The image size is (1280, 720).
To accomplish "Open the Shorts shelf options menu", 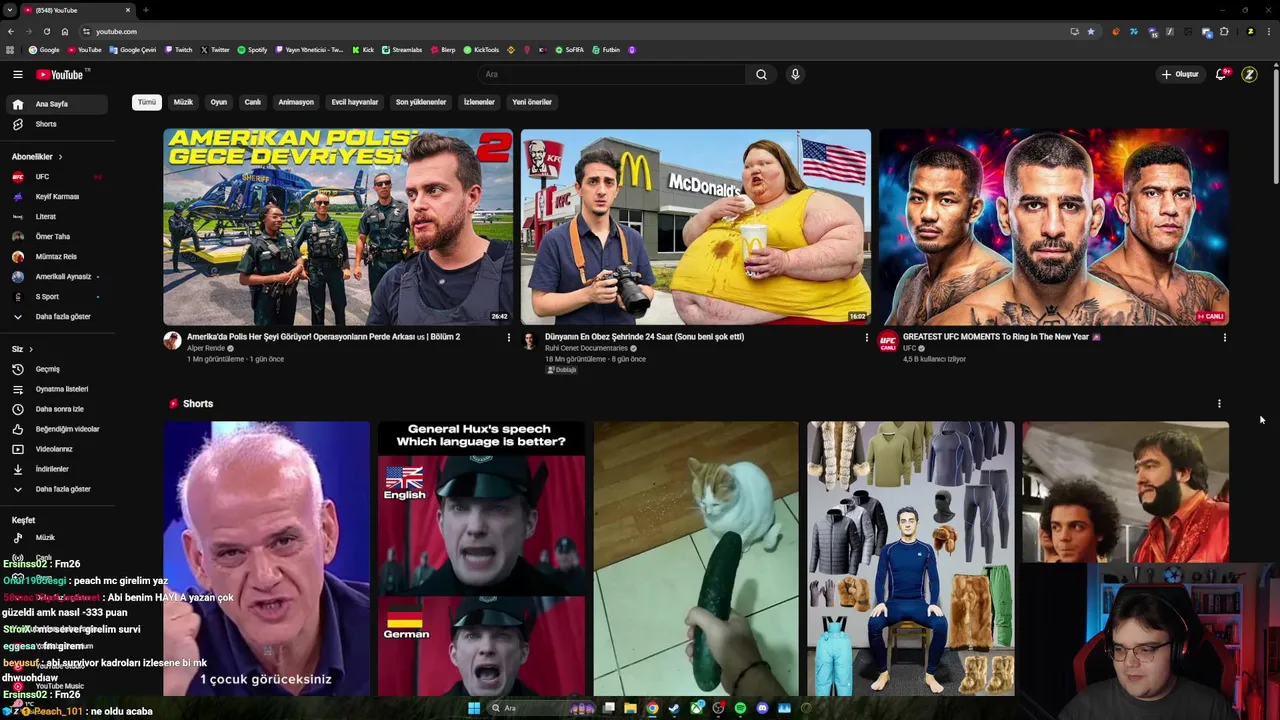I will coord(1219,404).
